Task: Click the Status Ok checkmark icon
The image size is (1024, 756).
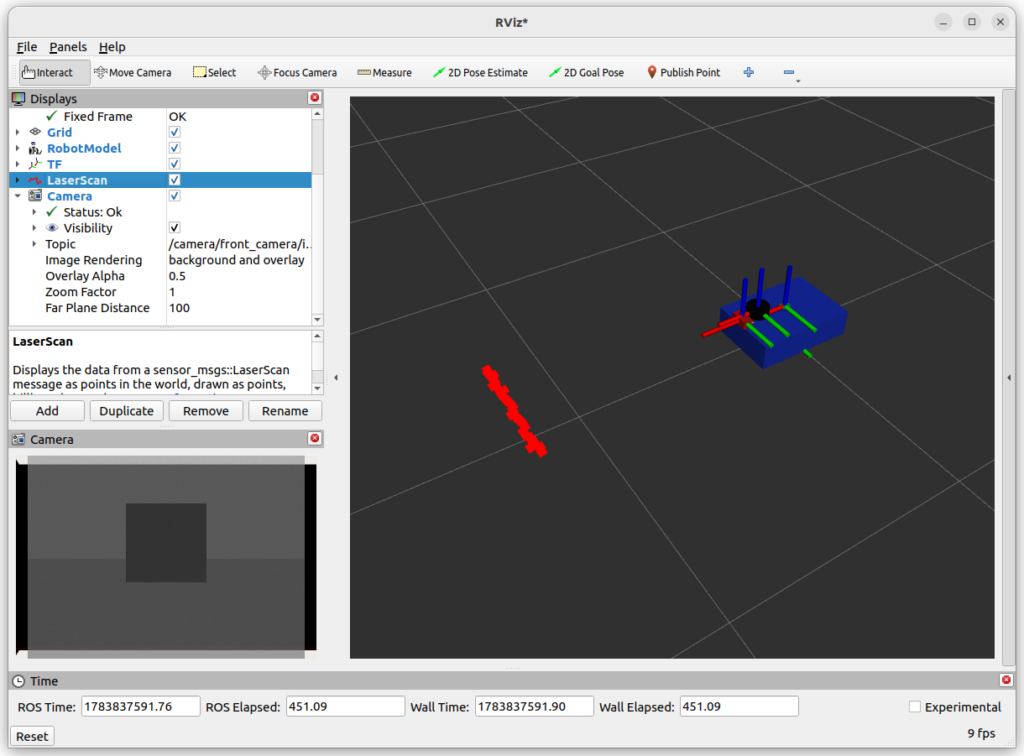Action: [52, 212]
